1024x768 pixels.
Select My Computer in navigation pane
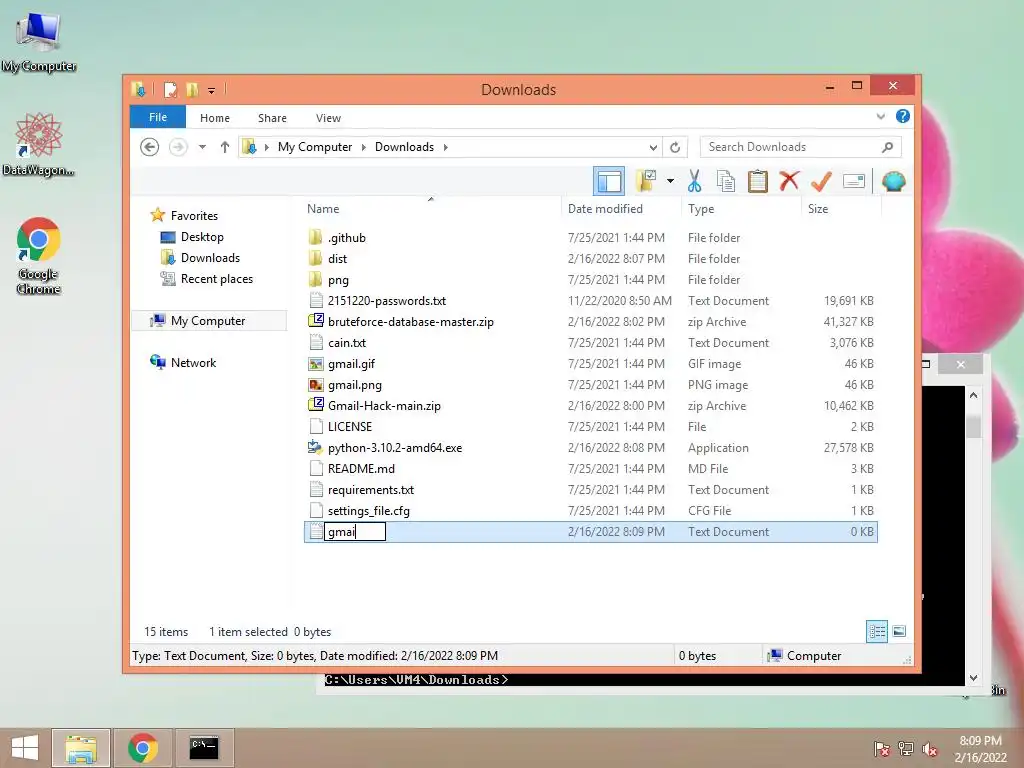pyautogui.click(x=208, y=321)
